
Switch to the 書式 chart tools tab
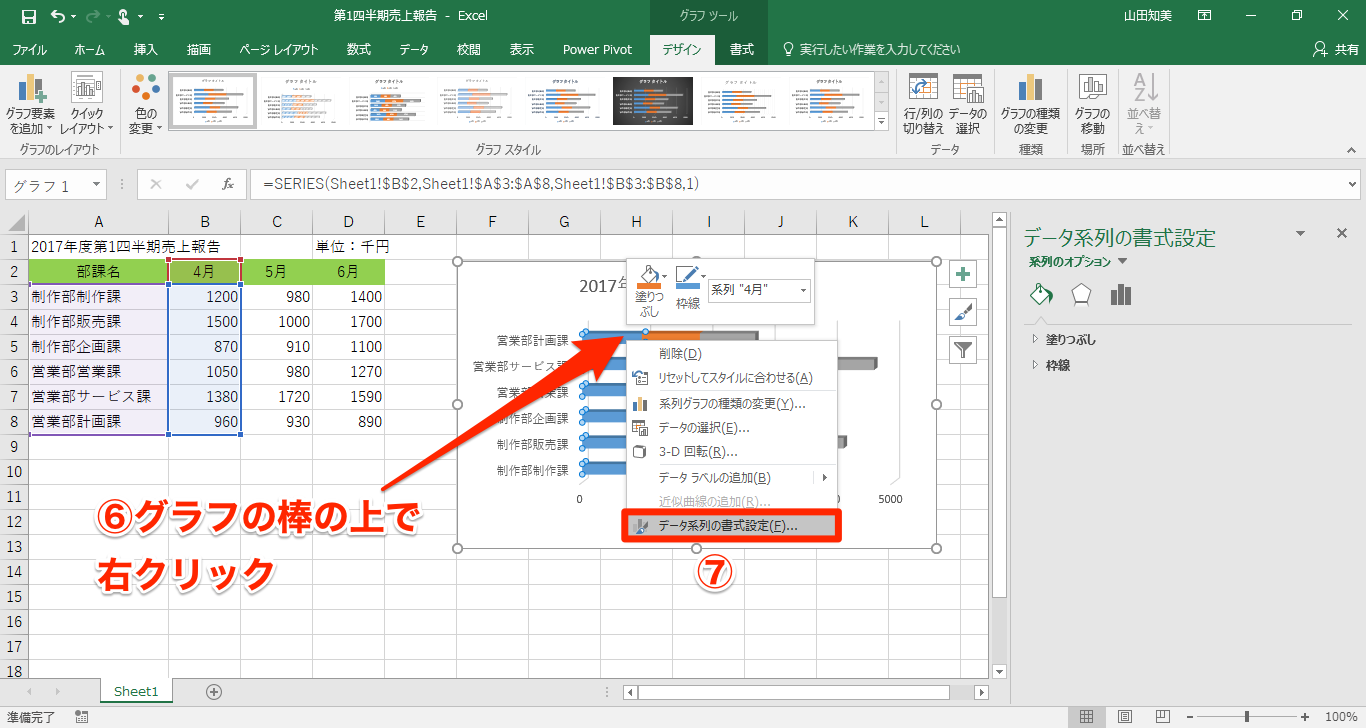tap(741, 49)
